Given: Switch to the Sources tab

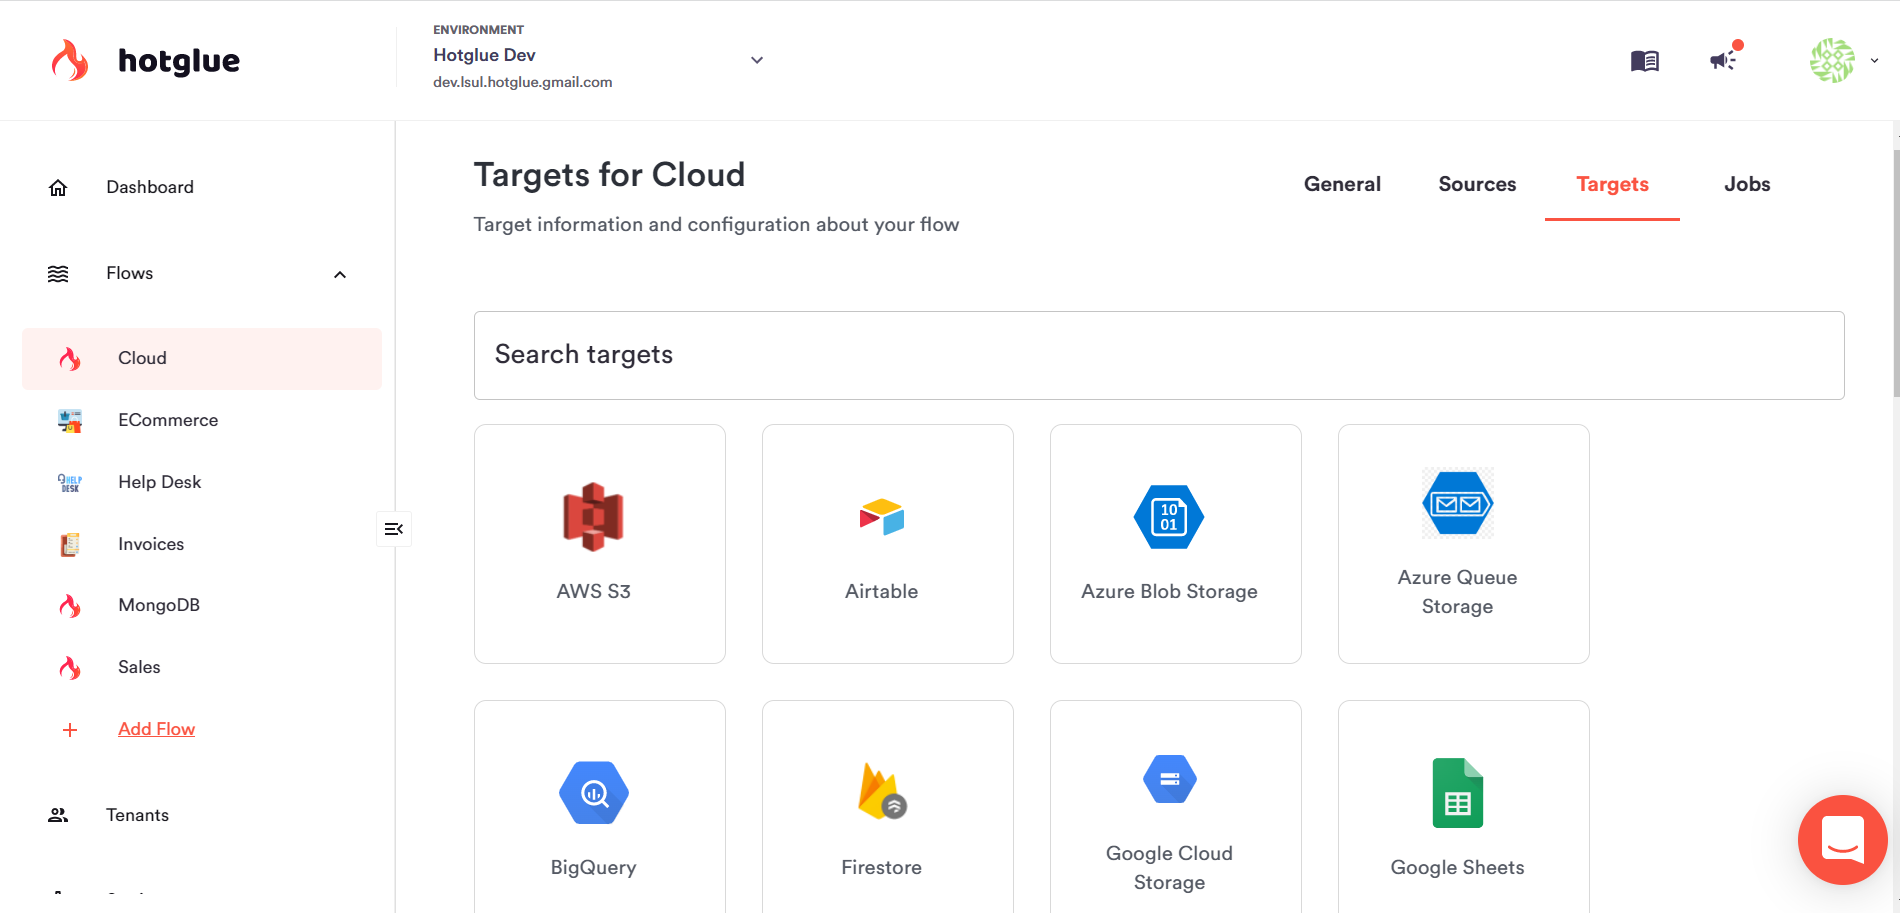Looking at the screenshot, I should pos(1477,184).
